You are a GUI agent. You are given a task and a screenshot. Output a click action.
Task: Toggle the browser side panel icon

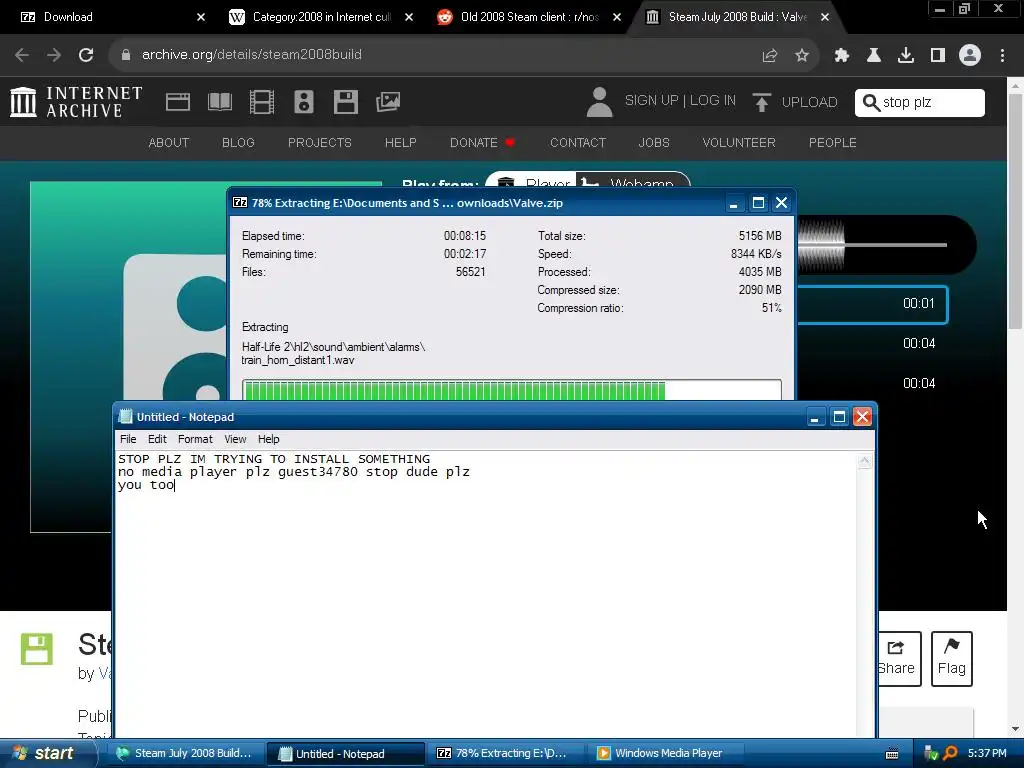[x=938, y=56]
